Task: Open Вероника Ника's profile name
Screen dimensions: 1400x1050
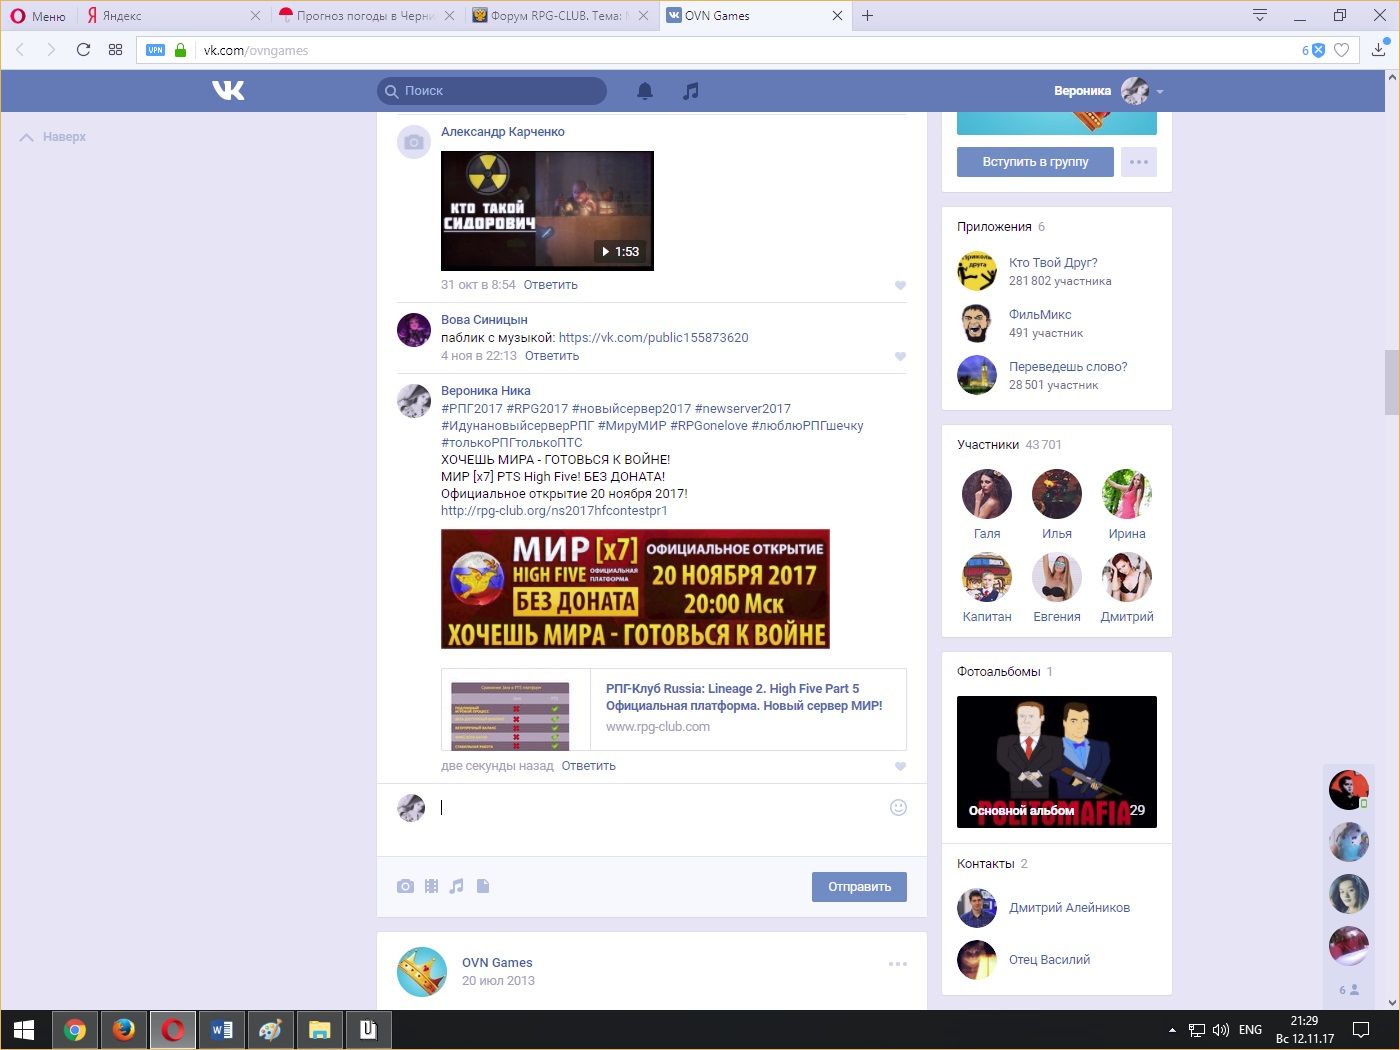Action: pyautogui.click(x=486, y=391)
